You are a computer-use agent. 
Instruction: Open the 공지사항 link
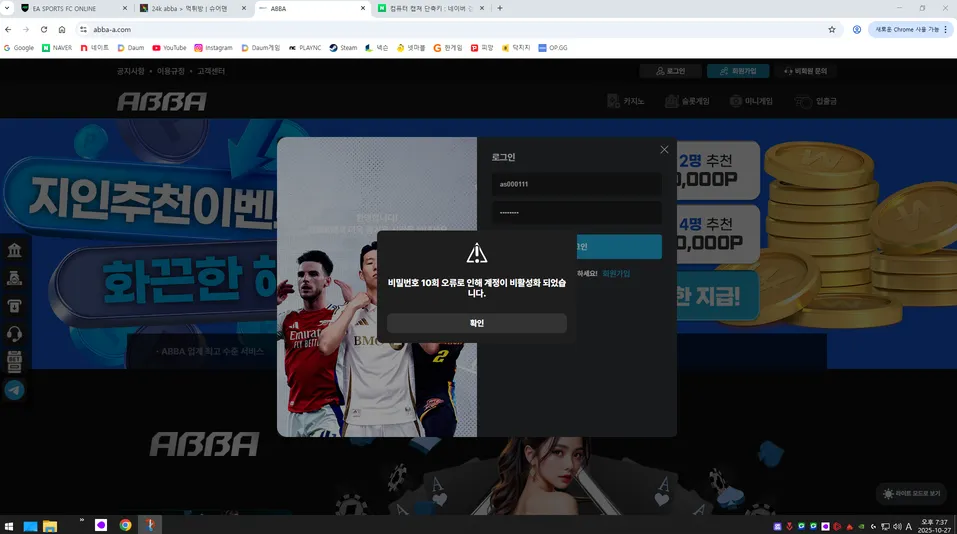(x=131, y=71)
